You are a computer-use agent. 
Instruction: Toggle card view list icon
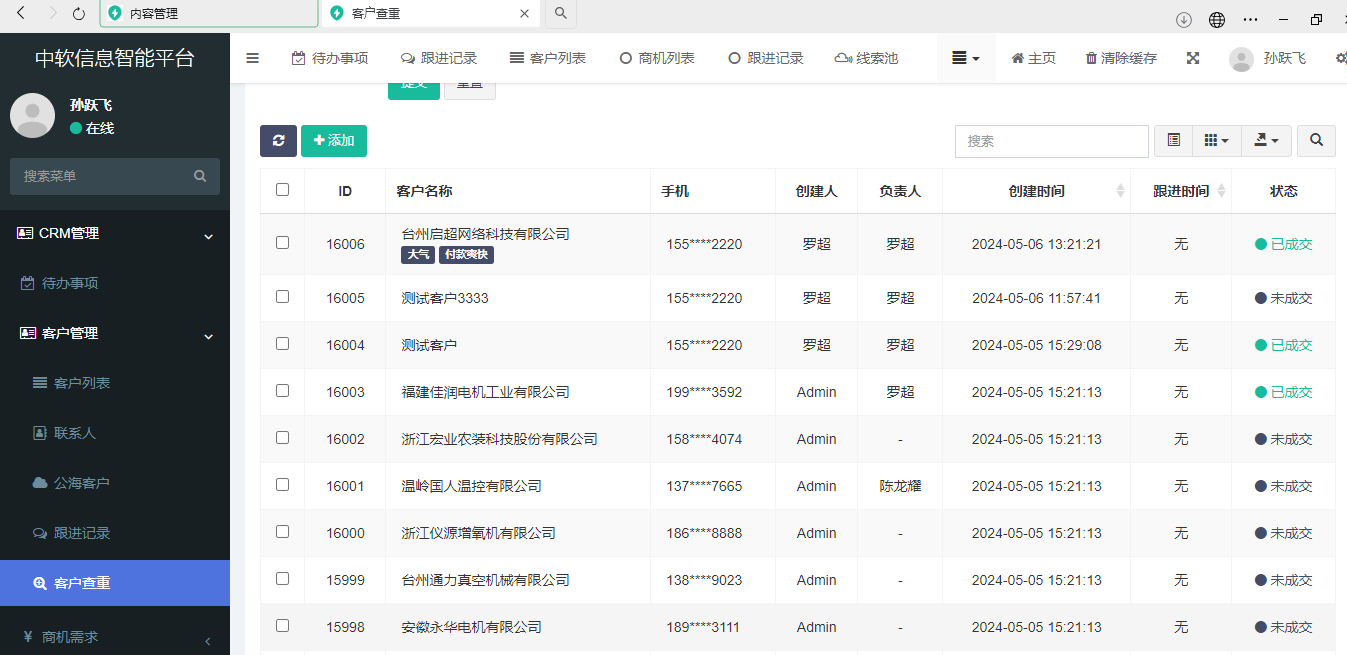pyautogui.click(x=1173, y=141)
